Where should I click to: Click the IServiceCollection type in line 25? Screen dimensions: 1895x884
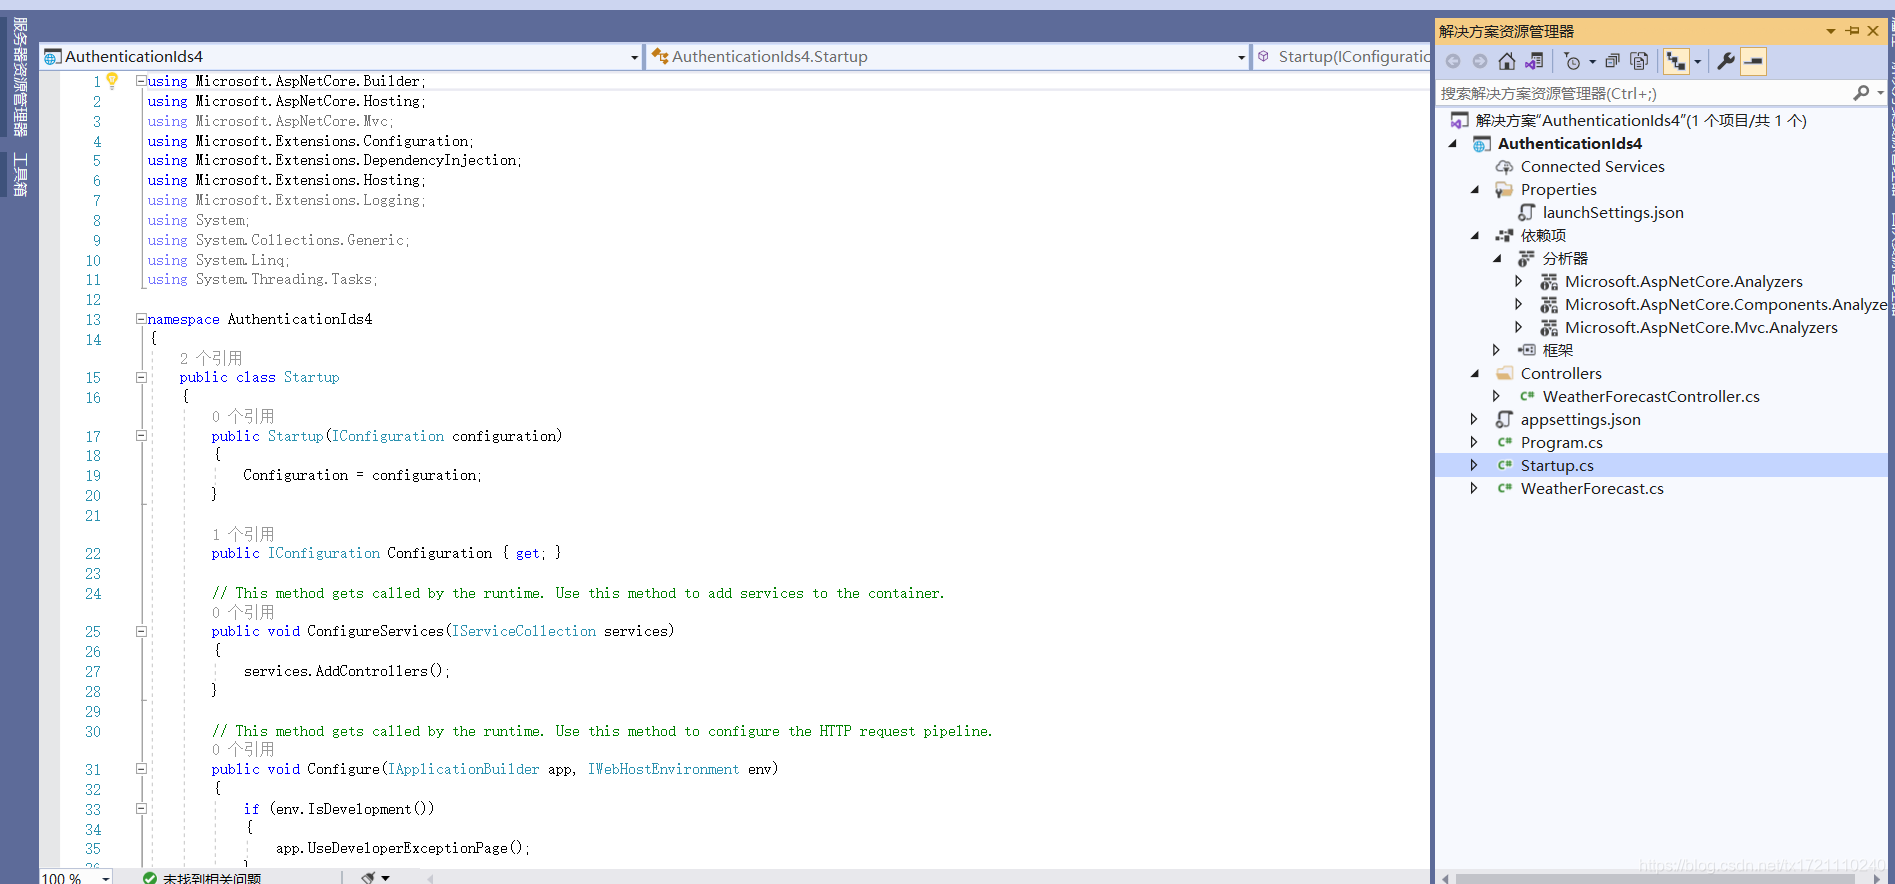pyautogui.click(x=524, y=632)
